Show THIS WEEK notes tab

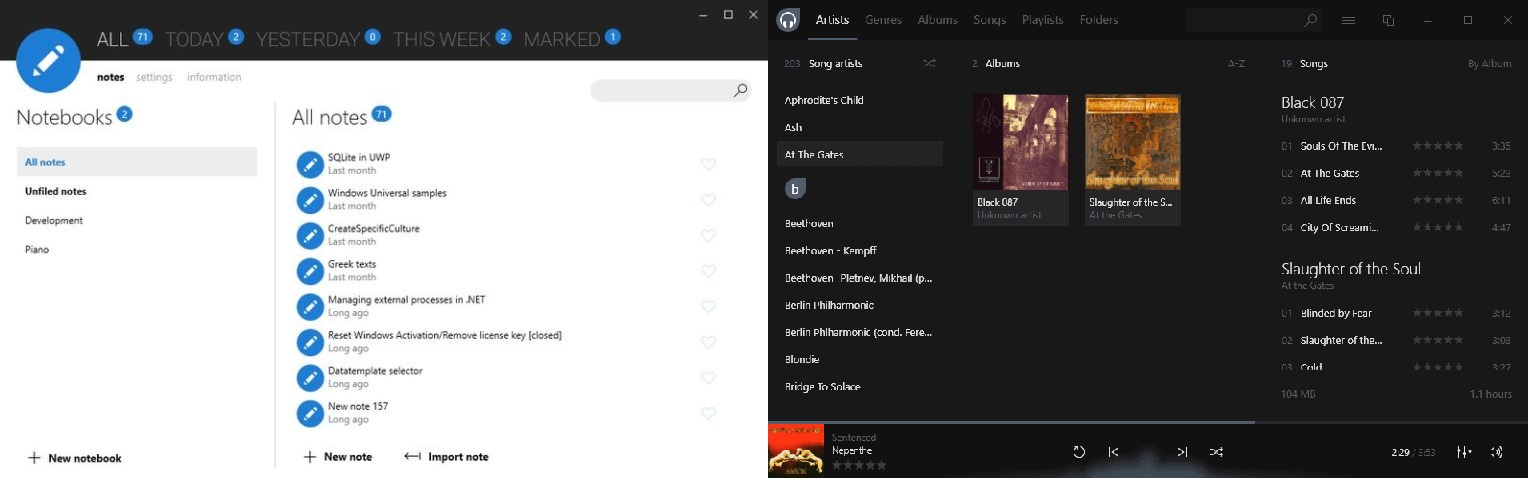click(441, 39)
